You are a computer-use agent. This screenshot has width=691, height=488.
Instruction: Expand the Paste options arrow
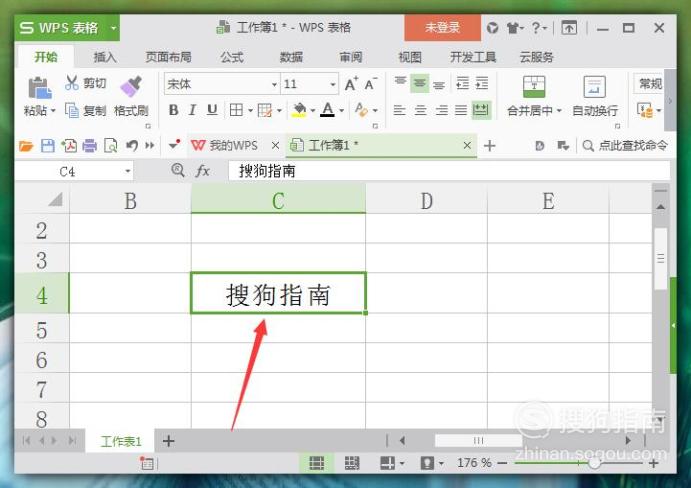tap(53, 111)
